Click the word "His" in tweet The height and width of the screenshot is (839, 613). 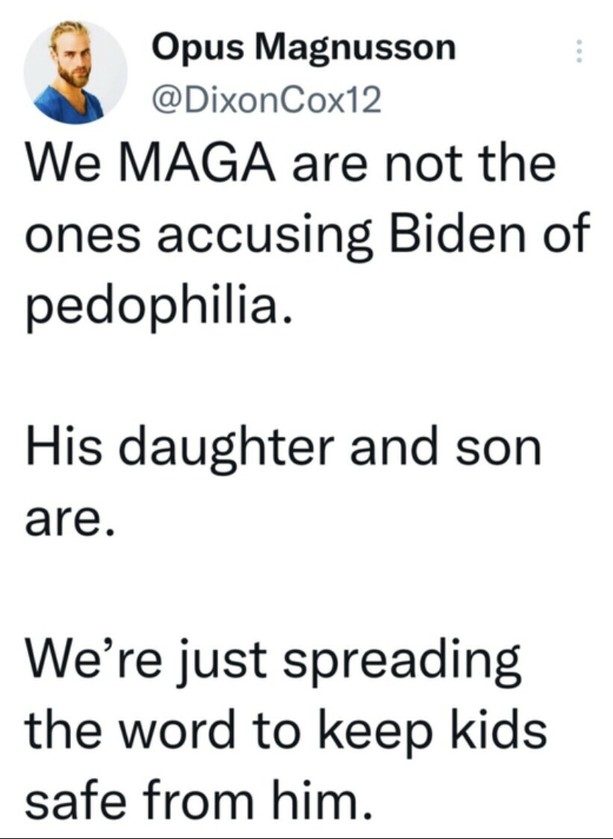[63, 446]
